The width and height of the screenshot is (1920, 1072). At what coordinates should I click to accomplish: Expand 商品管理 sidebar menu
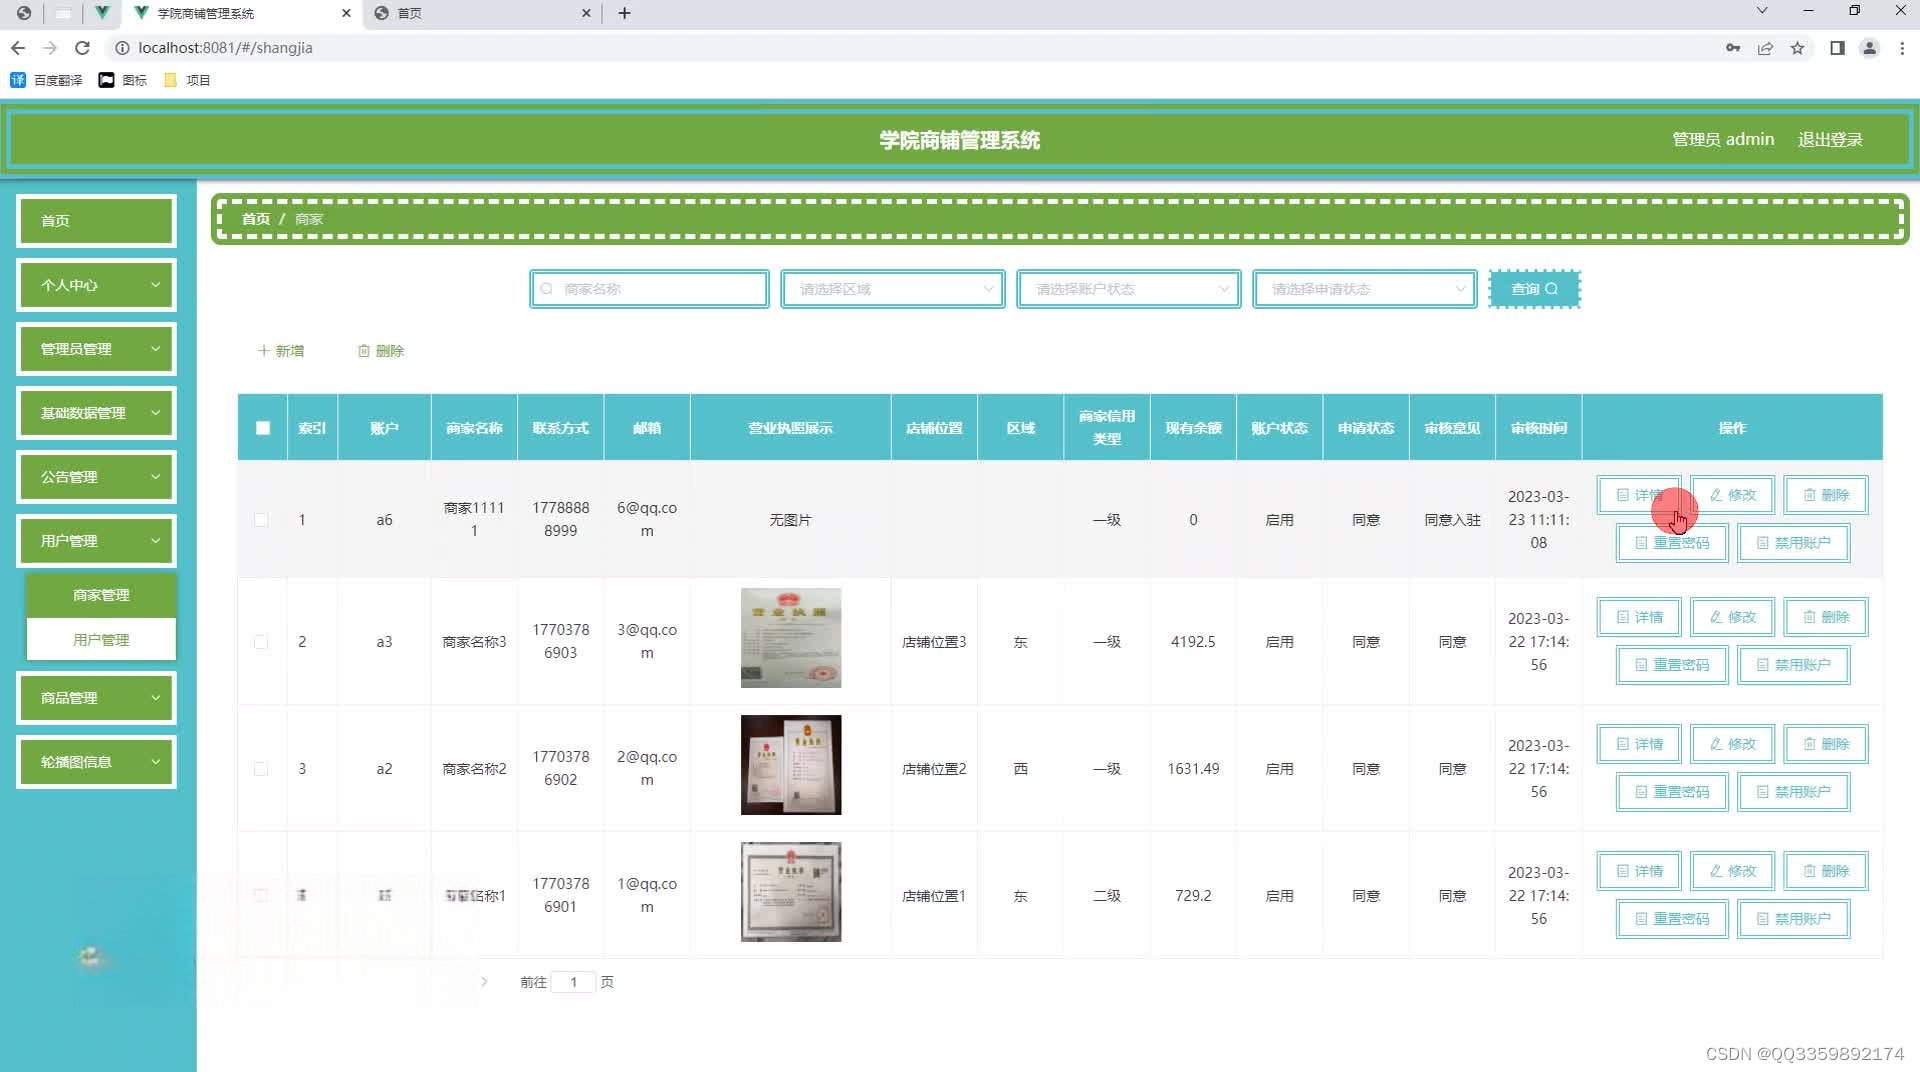click(96, 698)
